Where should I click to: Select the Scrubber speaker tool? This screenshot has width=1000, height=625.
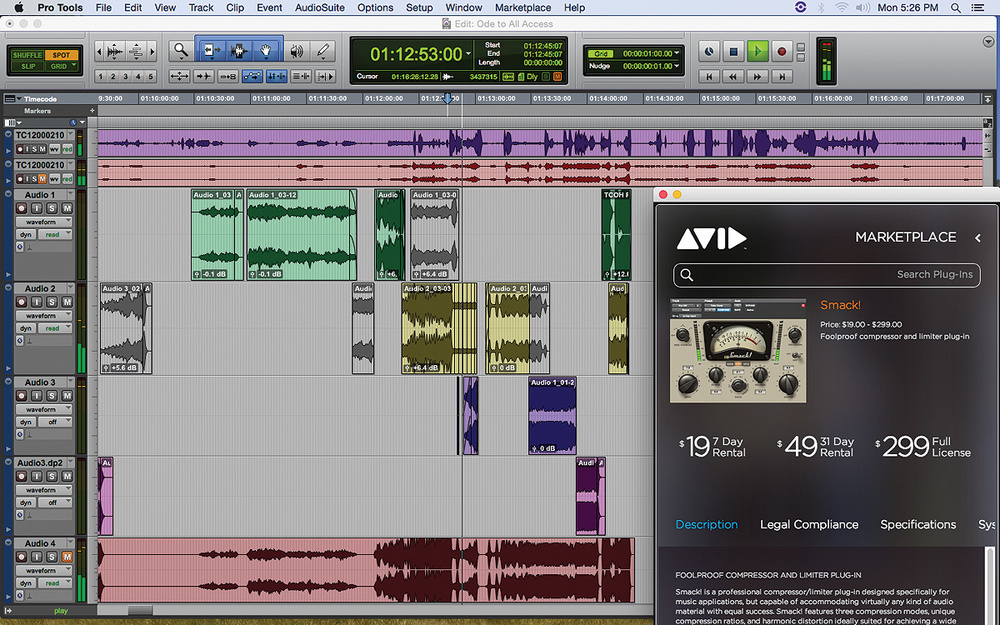[296, 50]
